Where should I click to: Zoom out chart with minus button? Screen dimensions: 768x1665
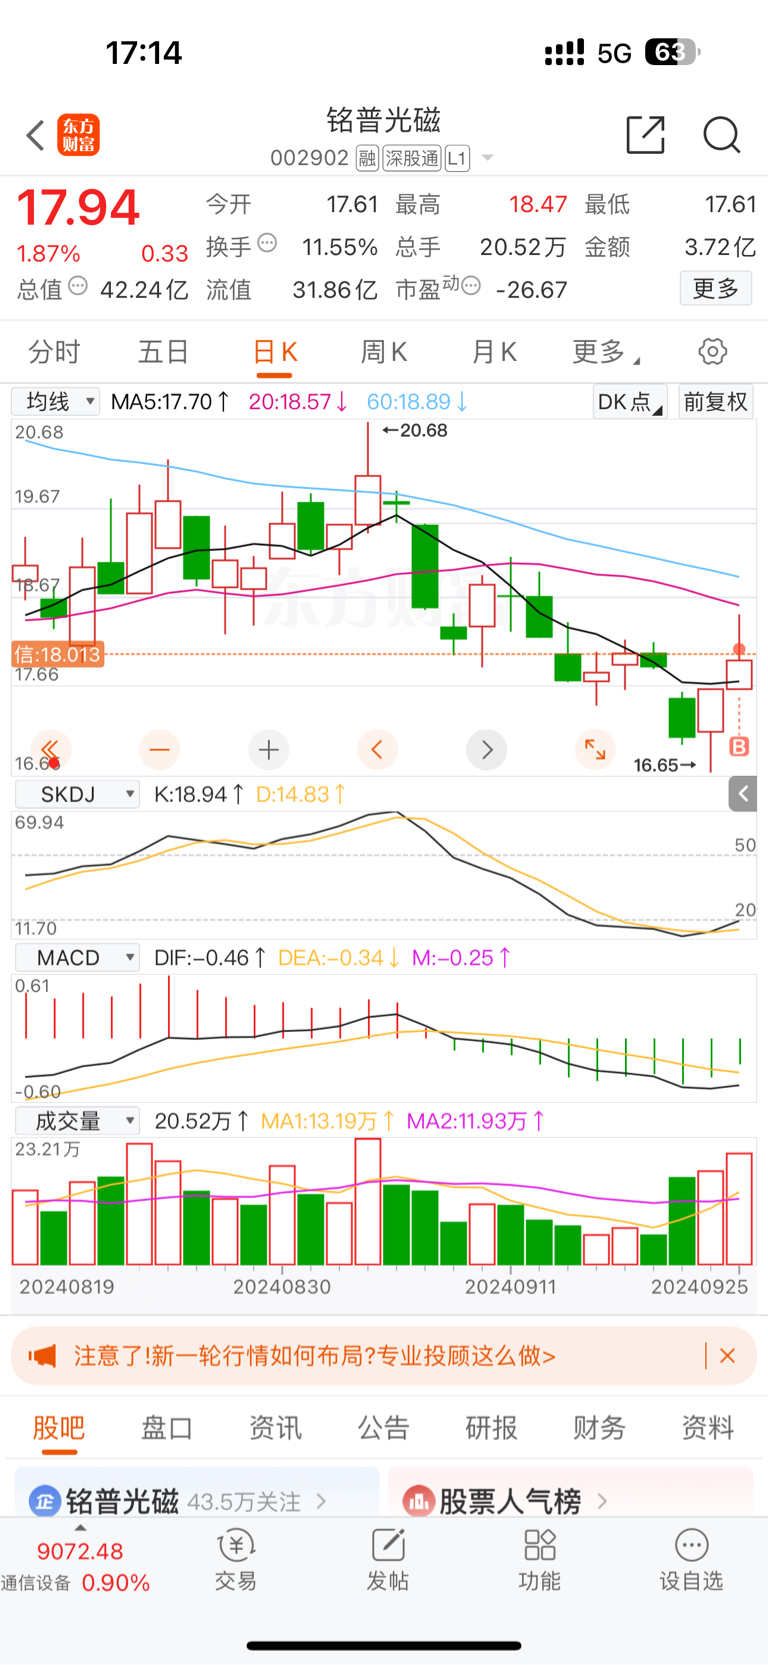159,749
